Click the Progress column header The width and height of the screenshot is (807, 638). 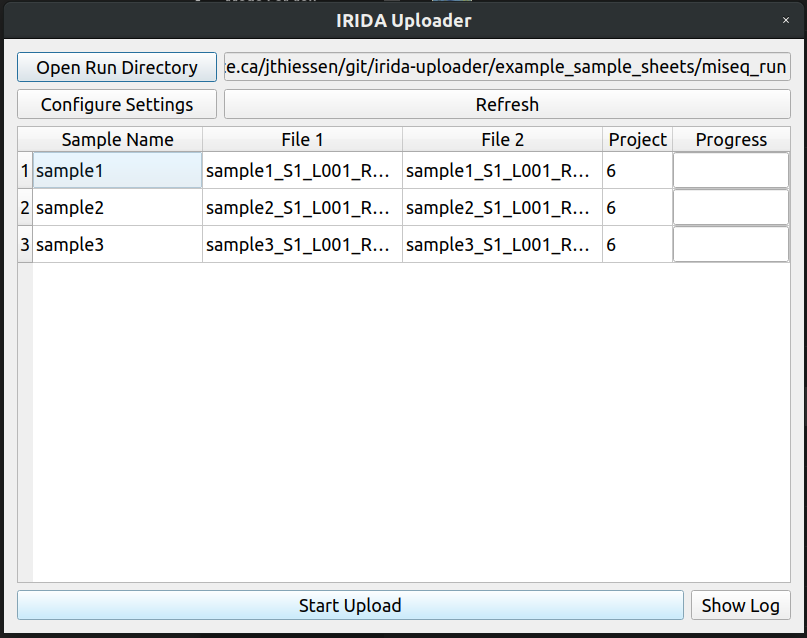click(x=731, y=139)
